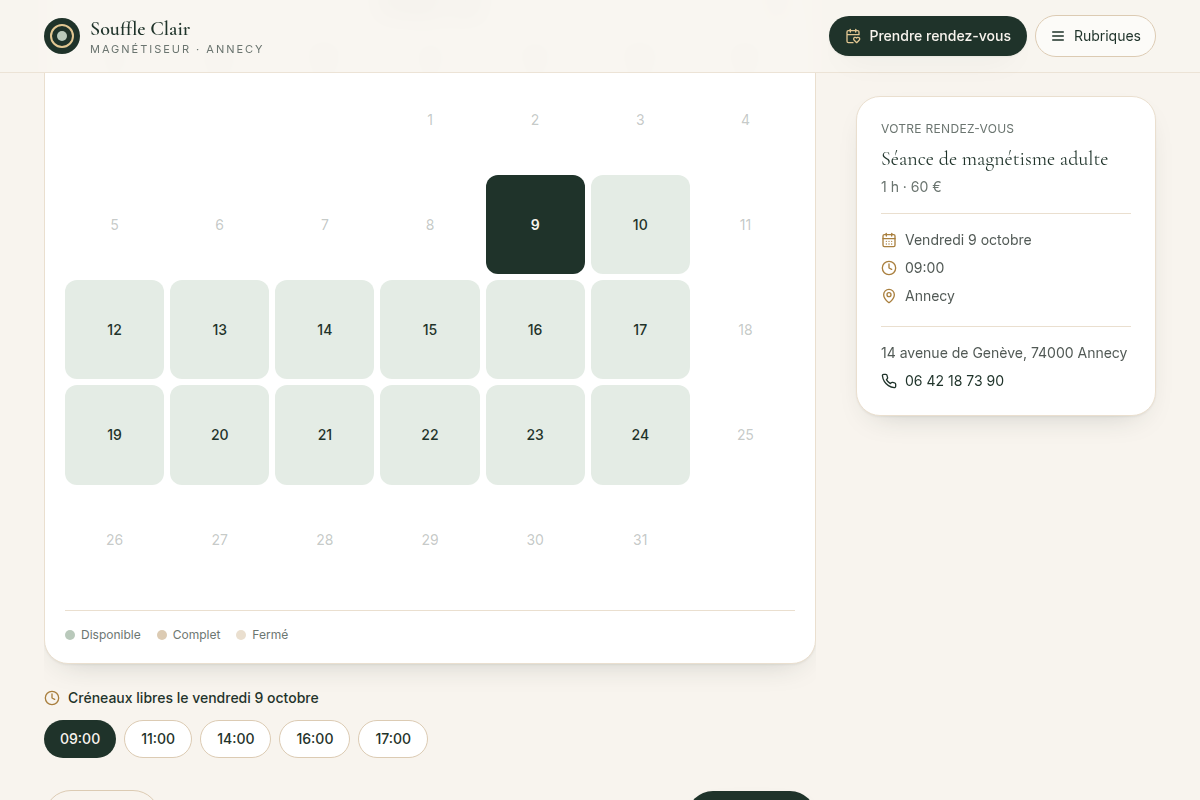Click the Séance de magnétisme adulte title

995,159
